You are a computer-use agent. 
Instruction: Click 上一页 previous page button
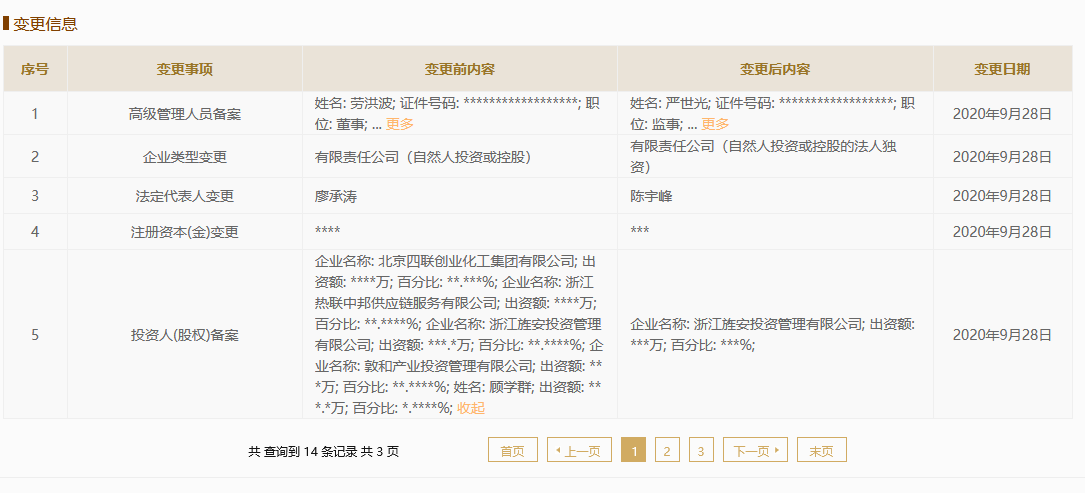pyautogui.click(x=579, y=451)
